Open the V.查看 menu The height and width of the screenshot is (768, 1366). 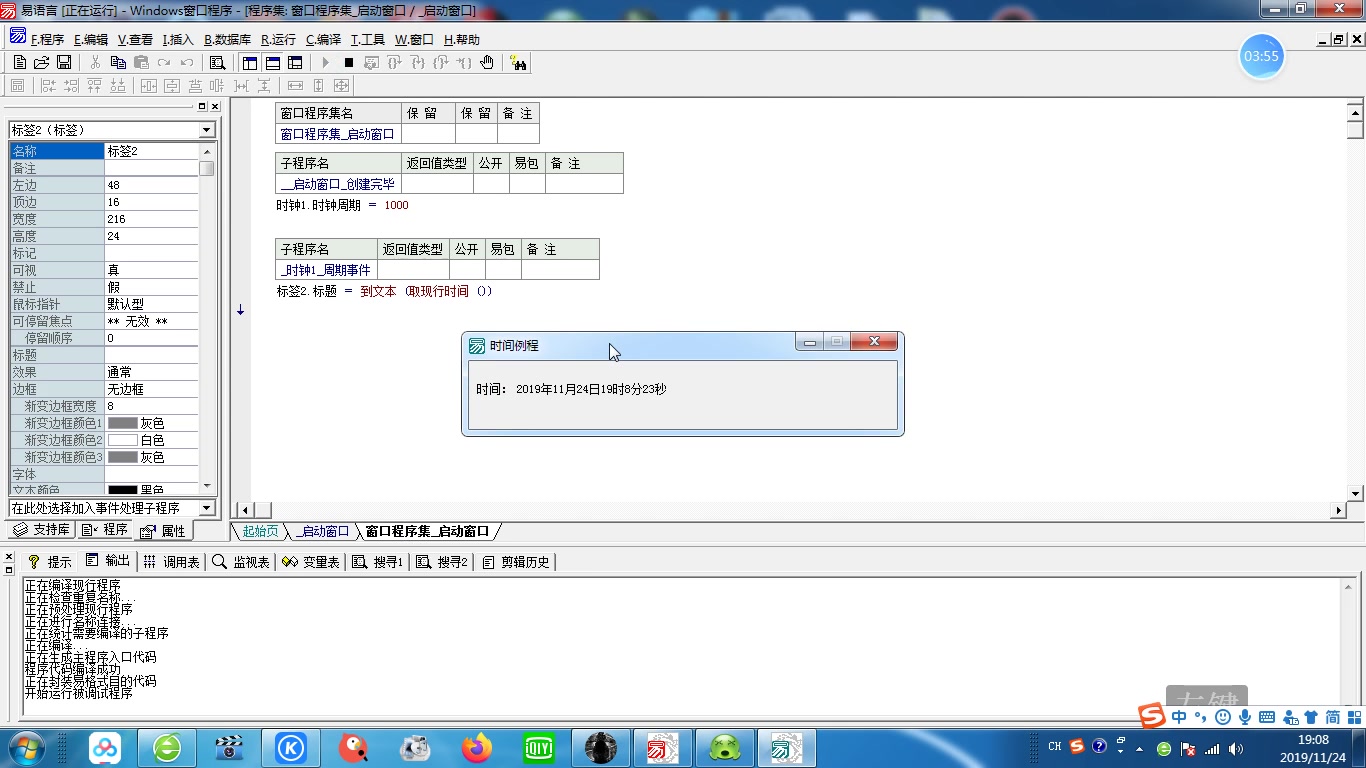click(135, 40)
